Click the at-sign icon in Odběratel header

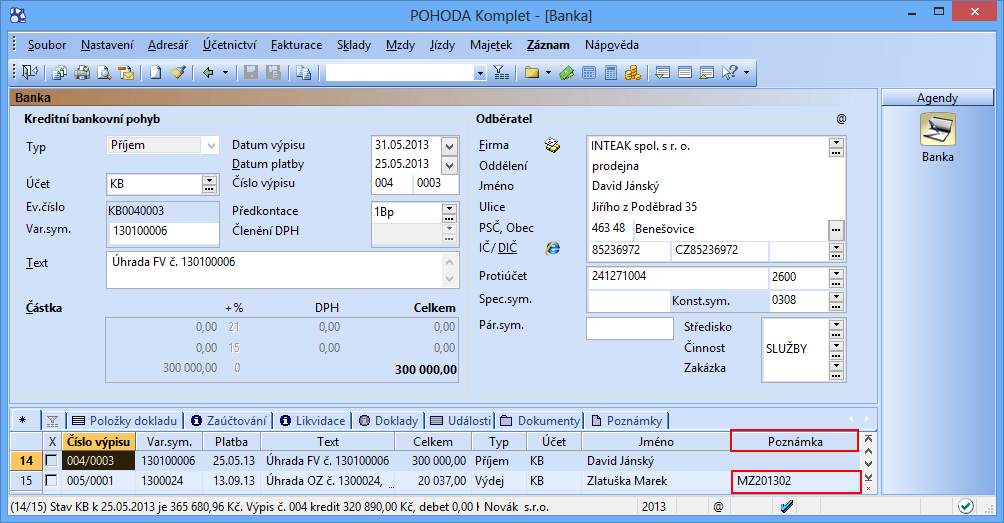point(841,119)
